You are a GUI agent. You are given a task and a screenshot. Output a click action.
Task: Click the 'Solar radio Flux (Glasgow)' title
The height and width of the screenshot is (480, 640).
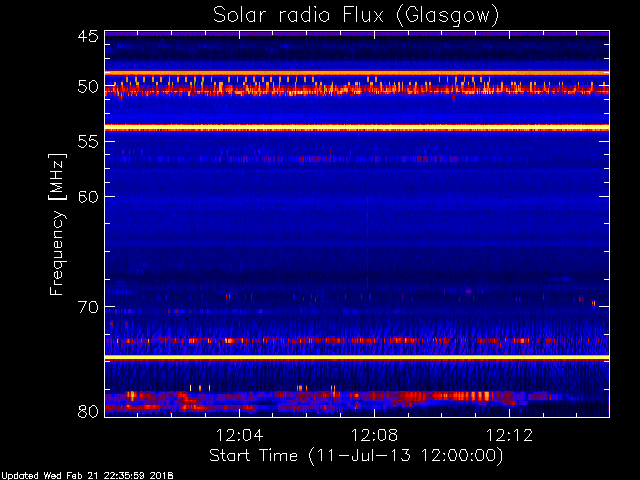coord(356,15)
